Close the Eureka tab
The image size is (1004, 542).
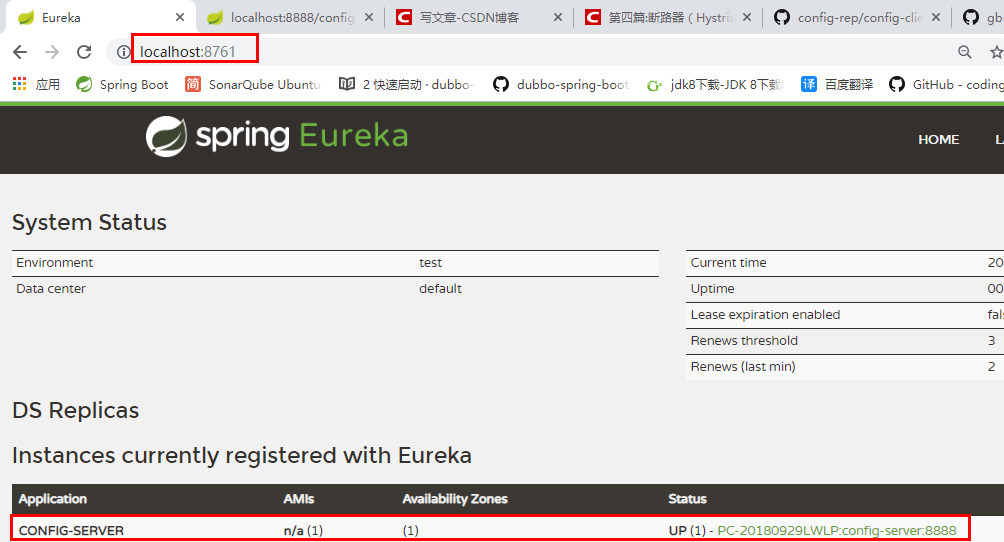[x=180, y=17]
